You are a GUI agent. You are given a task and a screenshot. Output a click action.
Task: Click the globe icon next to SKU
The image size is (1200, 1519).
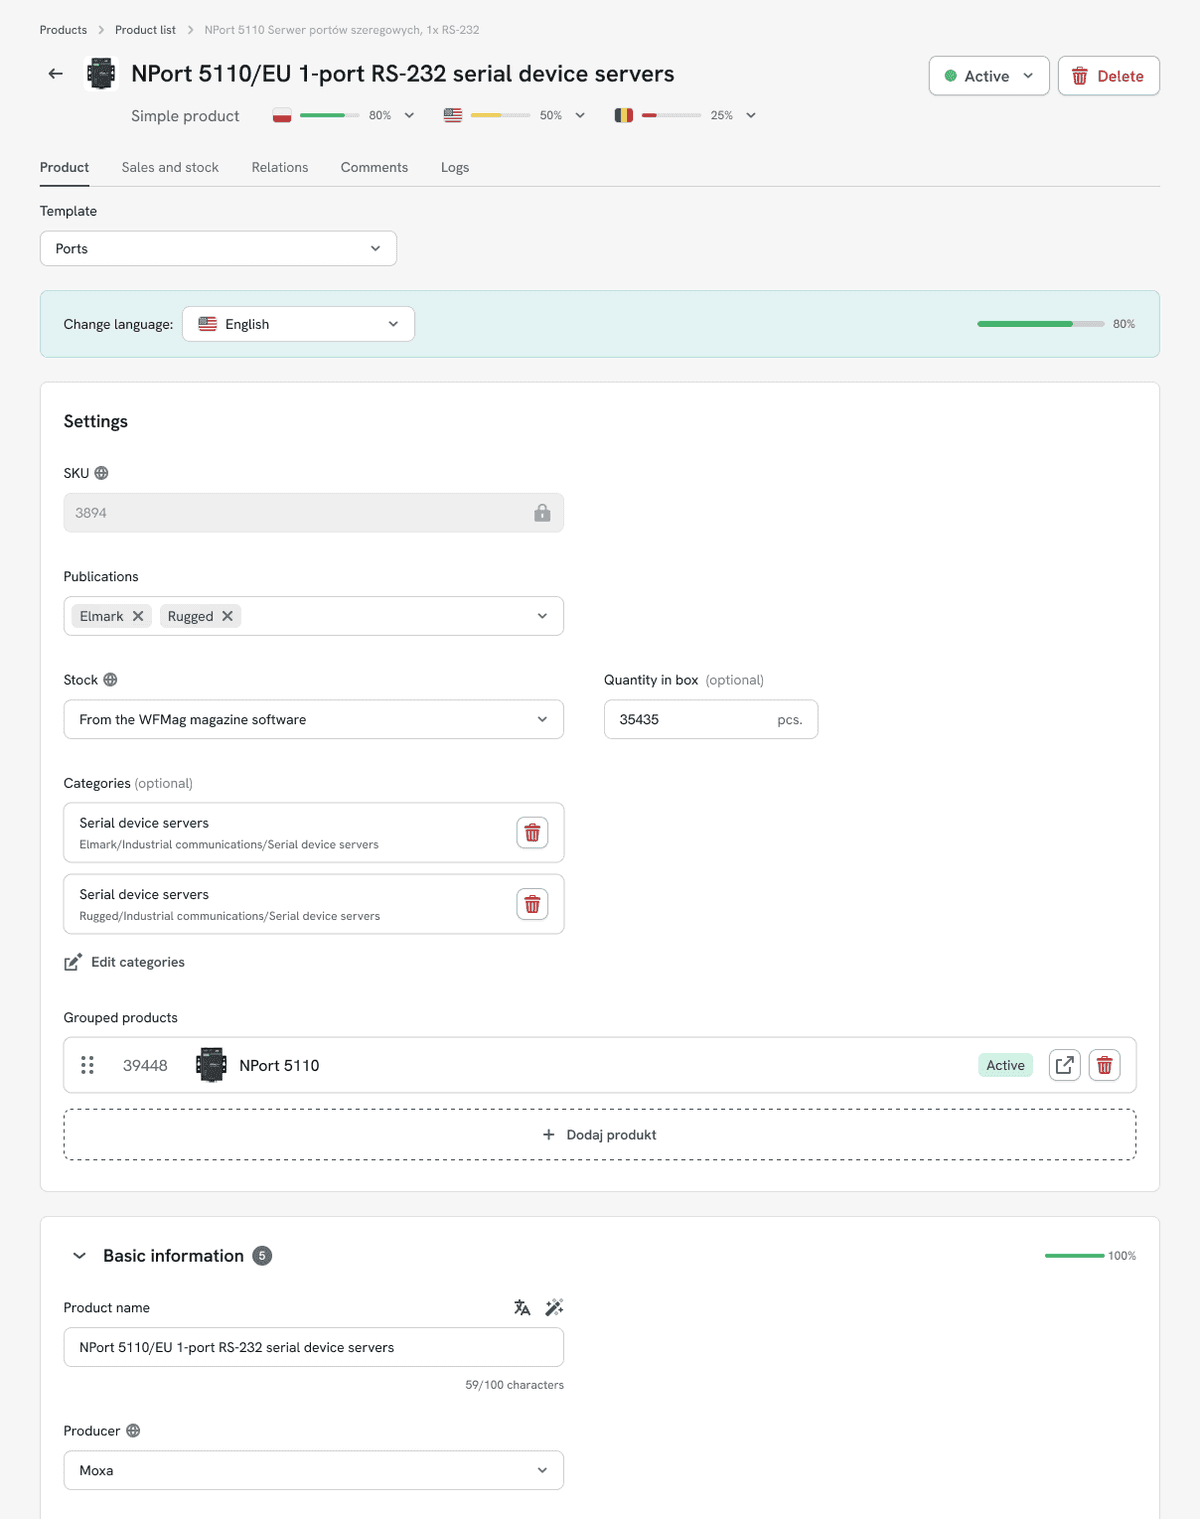point(101,473)
